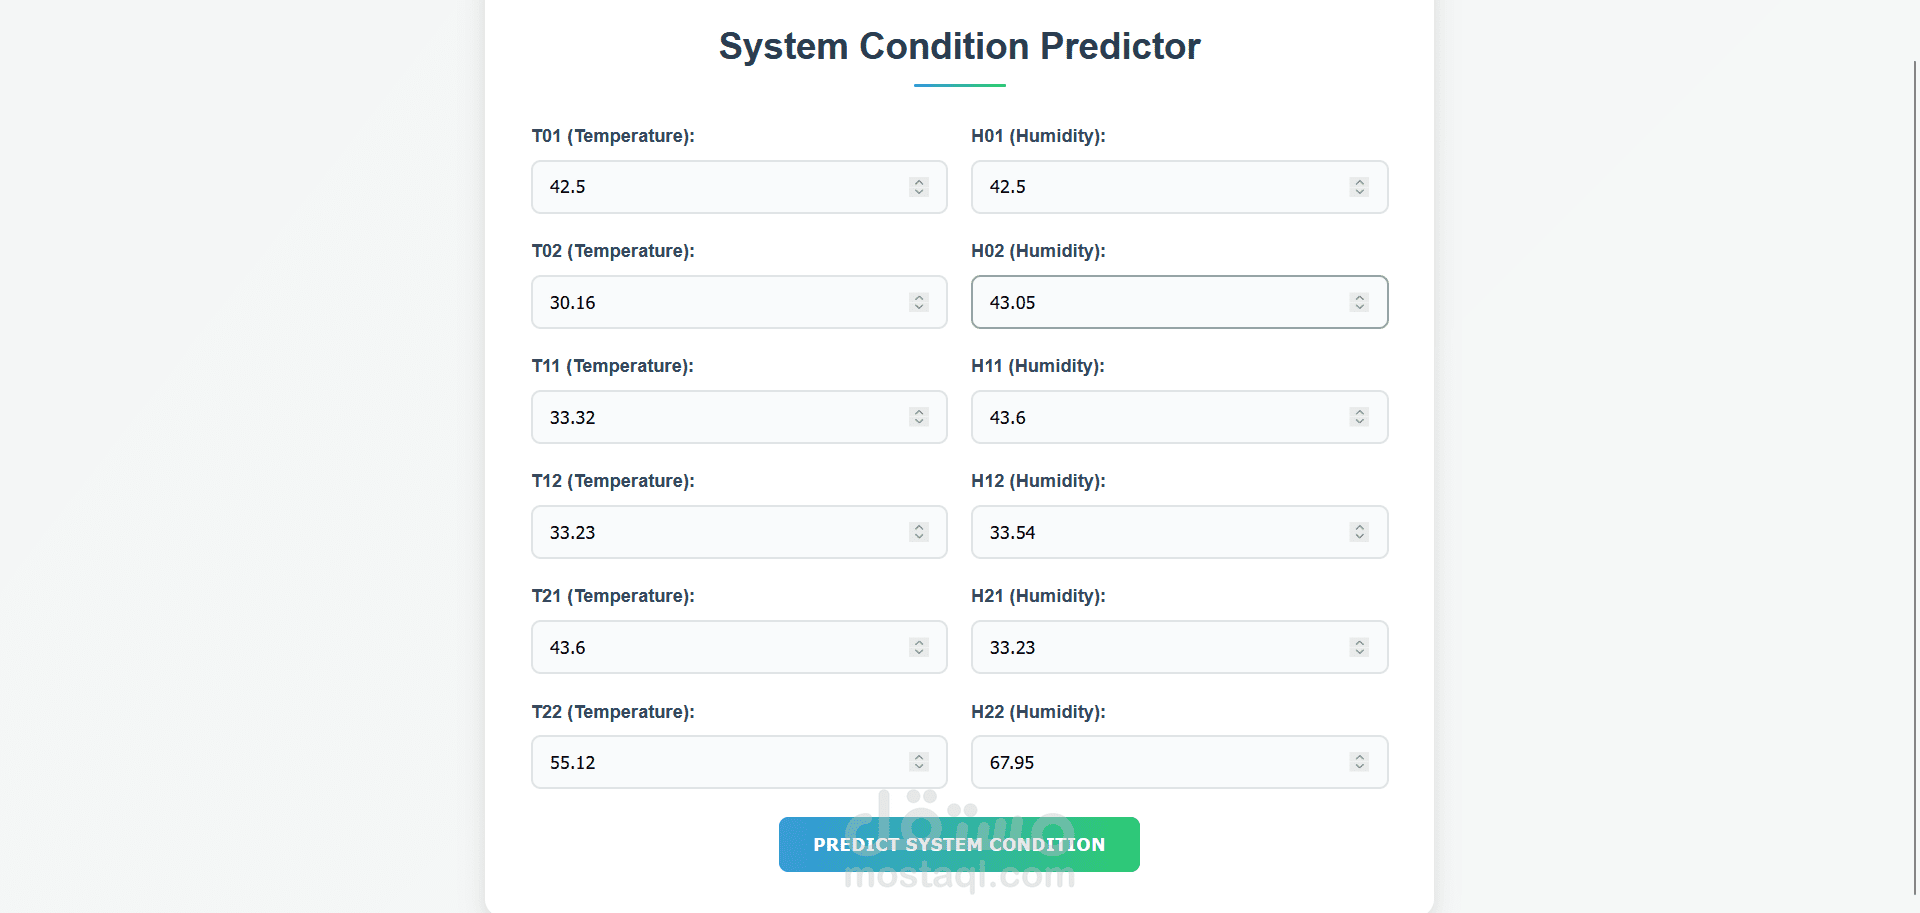Increment the T12 temperature value
The image size is (1920, 913).
coord(919,527)
